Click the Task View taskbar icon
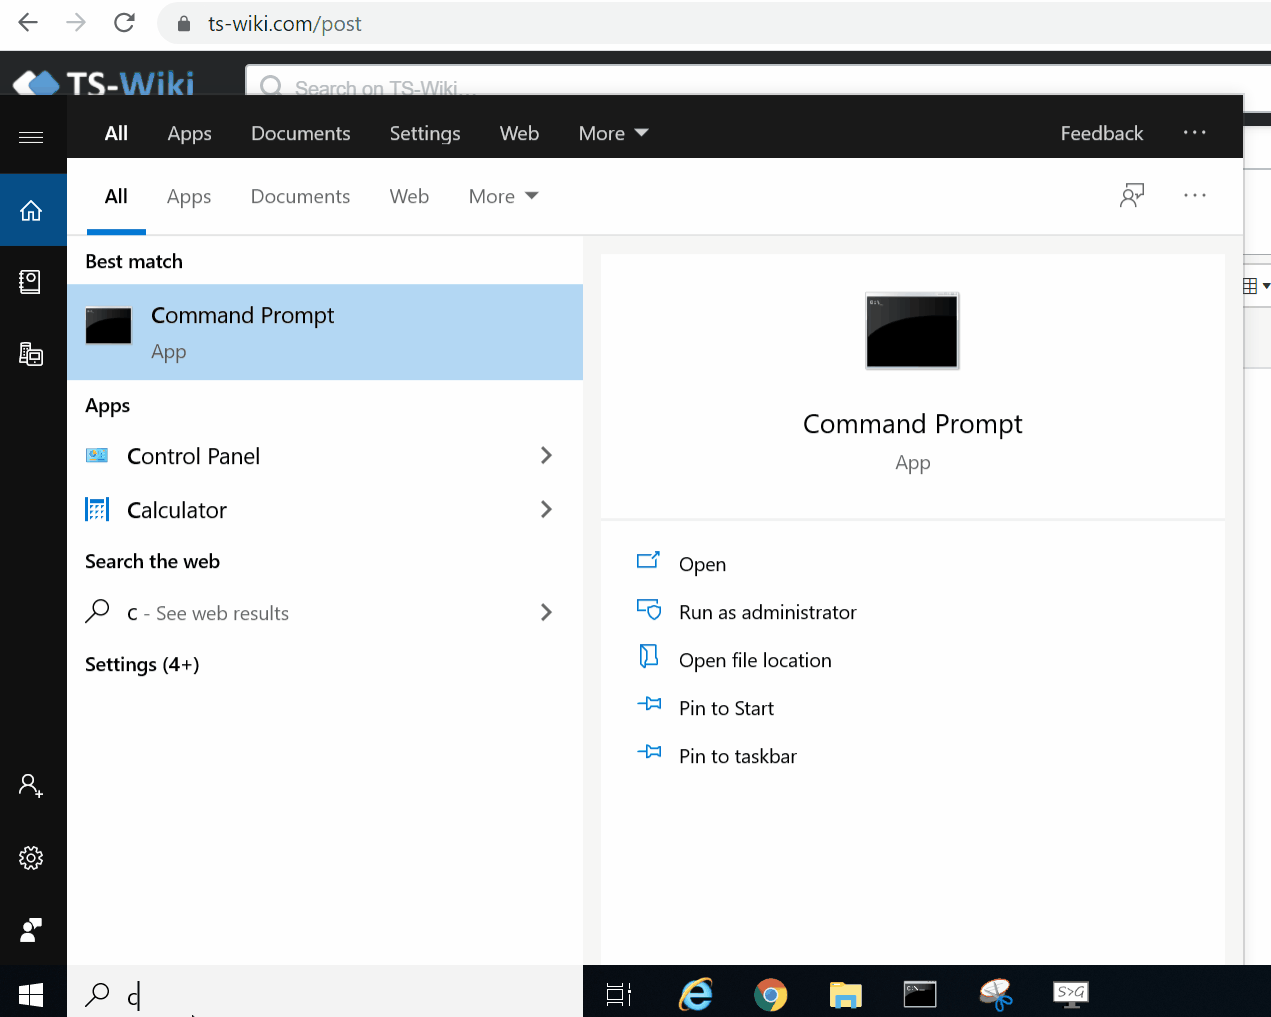The height and width of the screenshot is (1017, 1271). coord(619,994)
